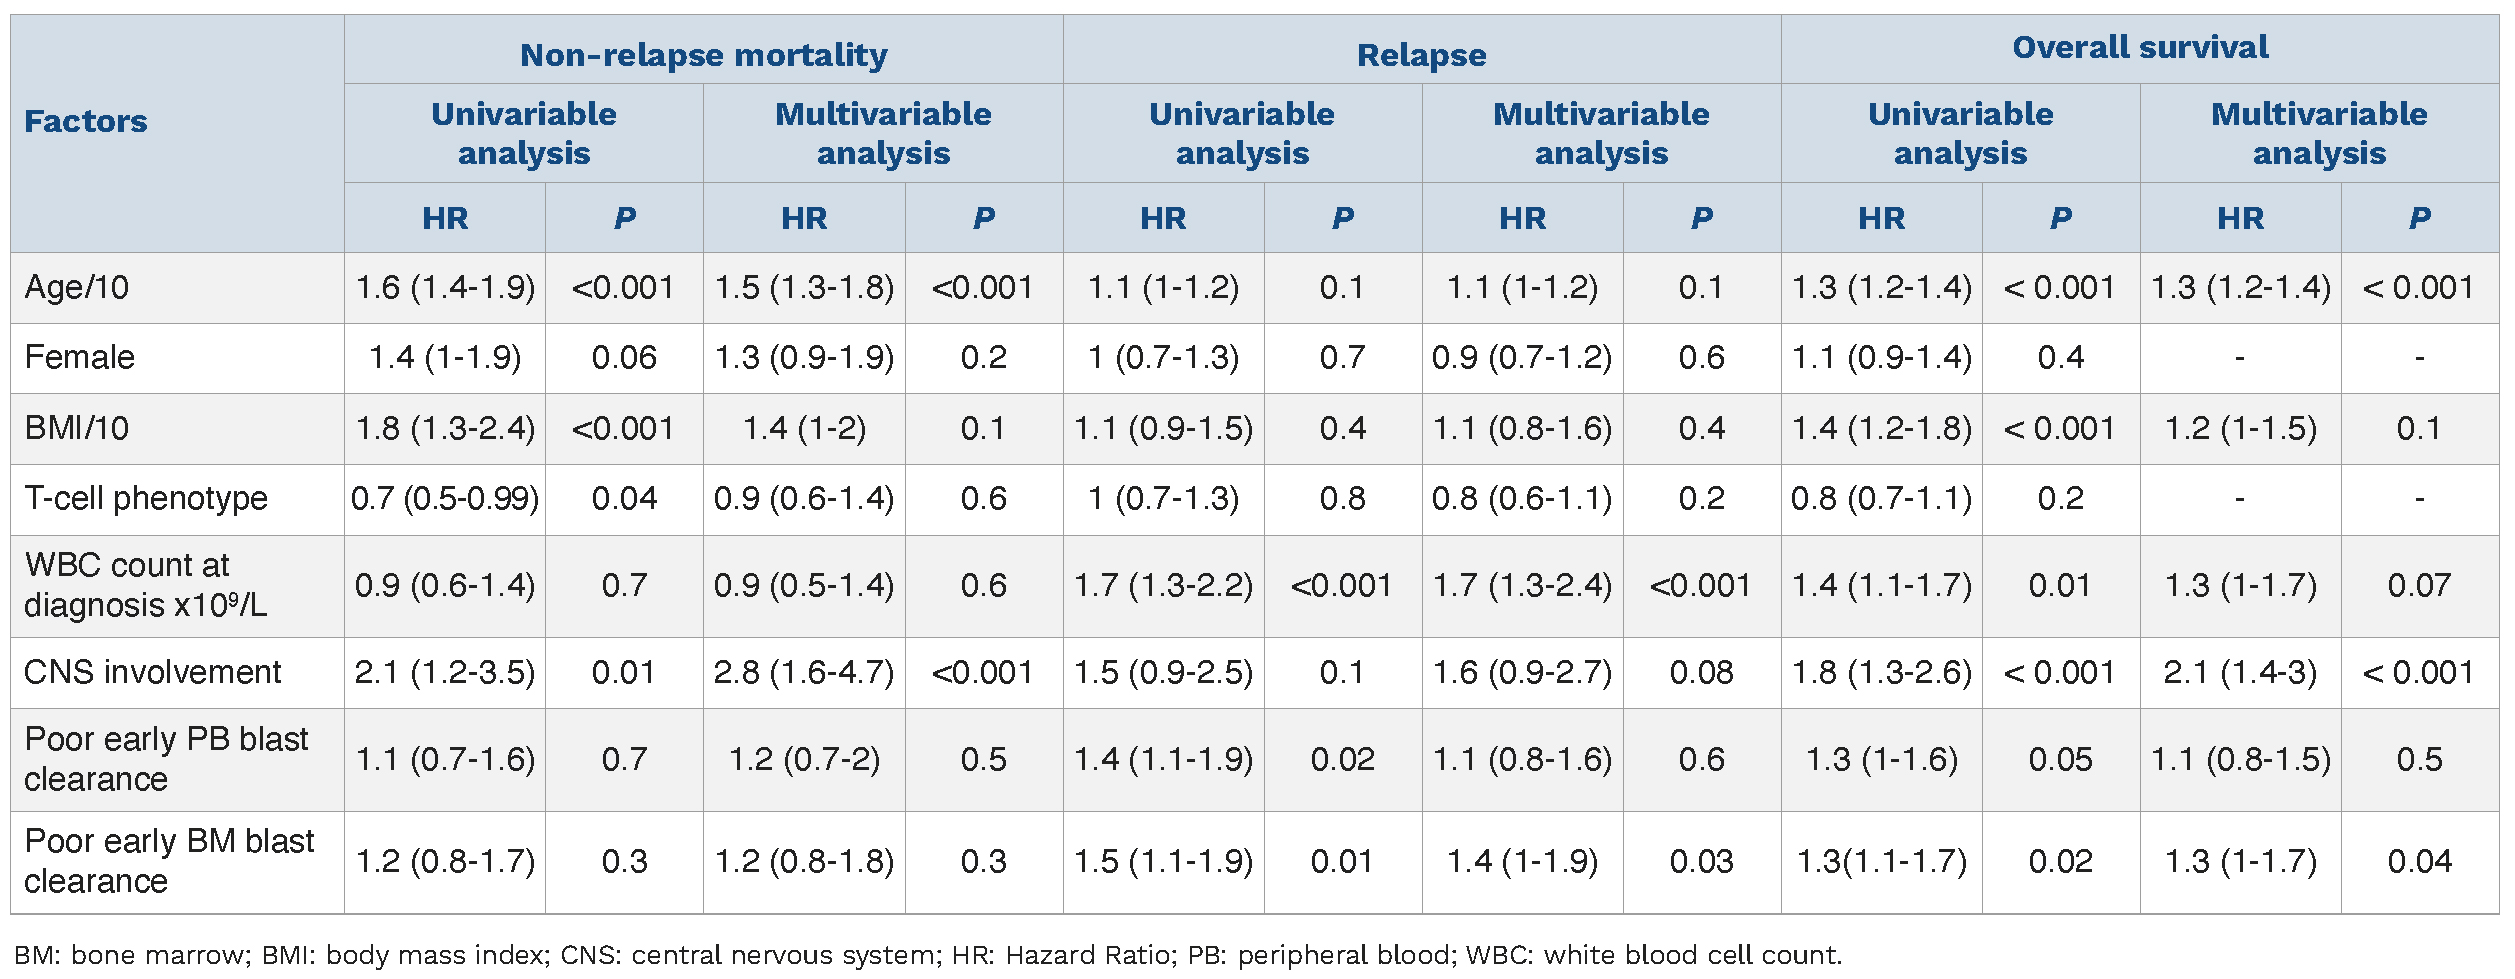Click the P value cell 0.08
Screen dimensions: 2515x979
click(1701, 672)
